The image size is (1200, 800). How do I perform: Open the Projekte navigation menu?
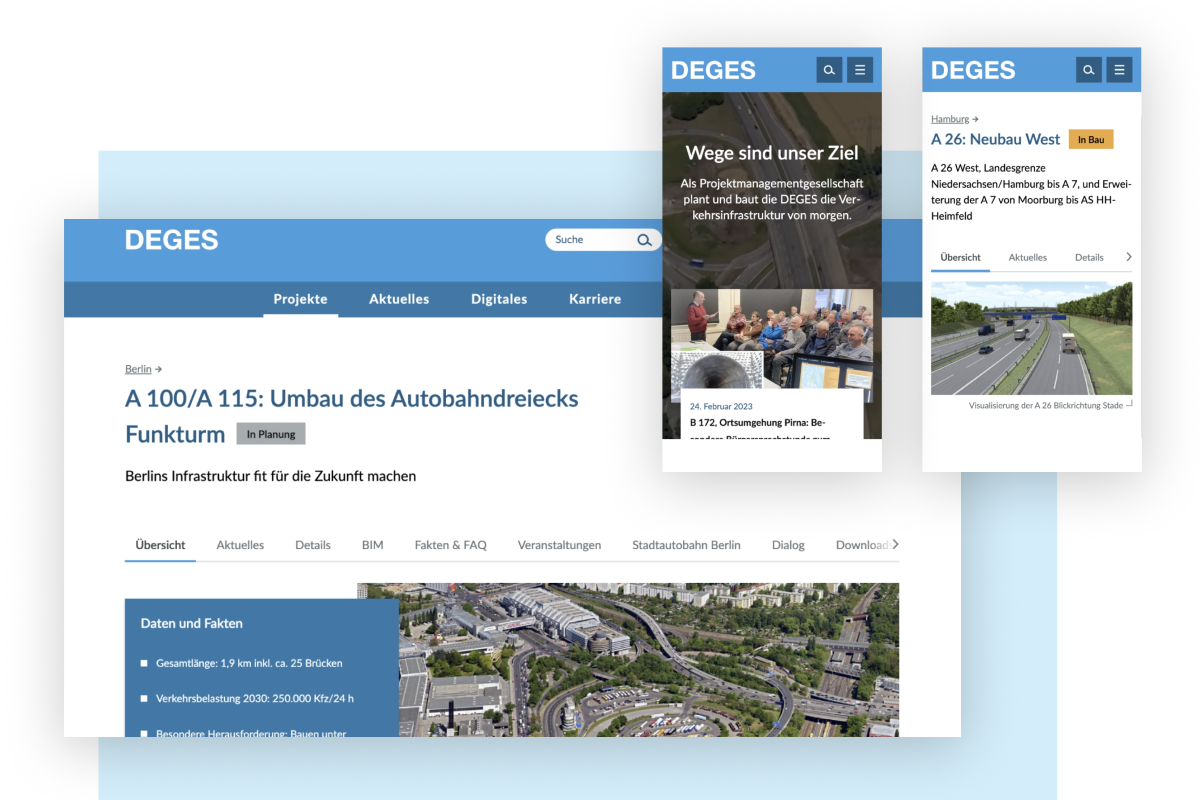(300, 299)
